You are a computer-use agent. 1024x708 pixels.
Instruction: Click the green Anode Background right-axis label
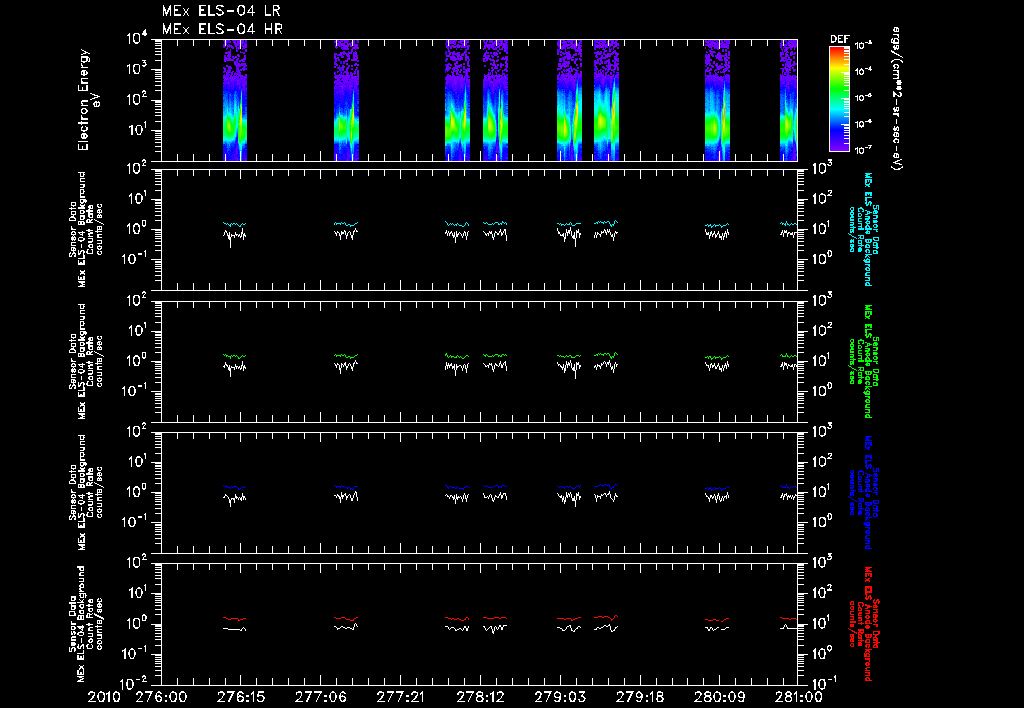click(x=863, y=361)
